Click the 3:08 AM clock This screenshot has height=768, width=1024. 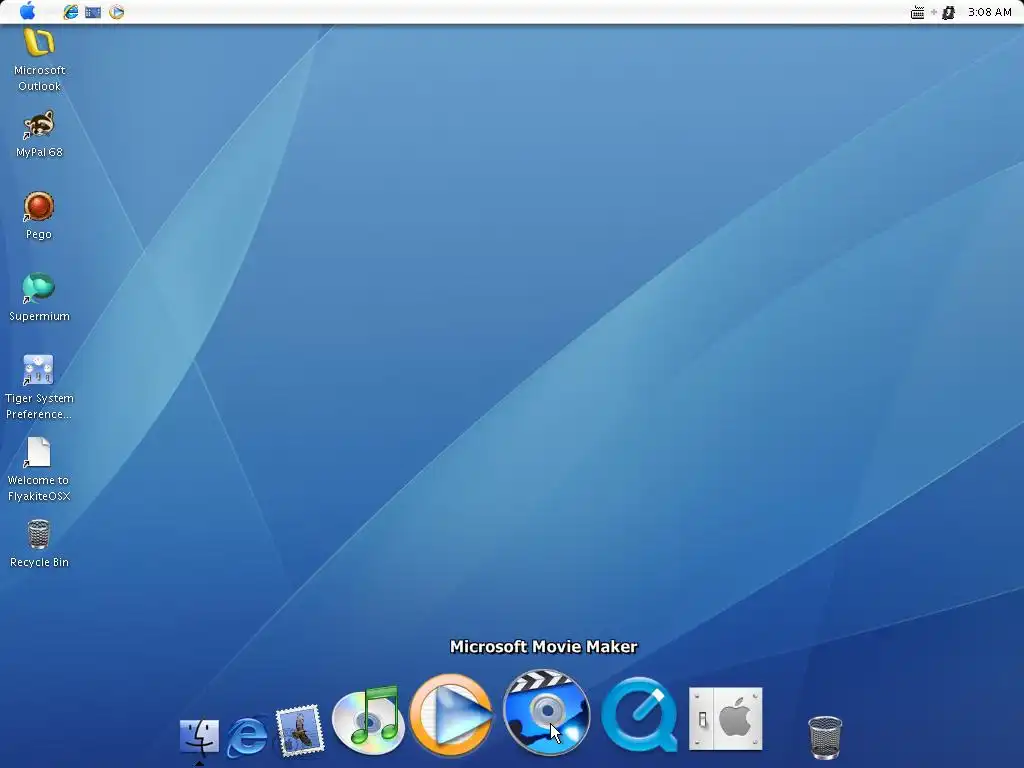[x=989, y=12]
